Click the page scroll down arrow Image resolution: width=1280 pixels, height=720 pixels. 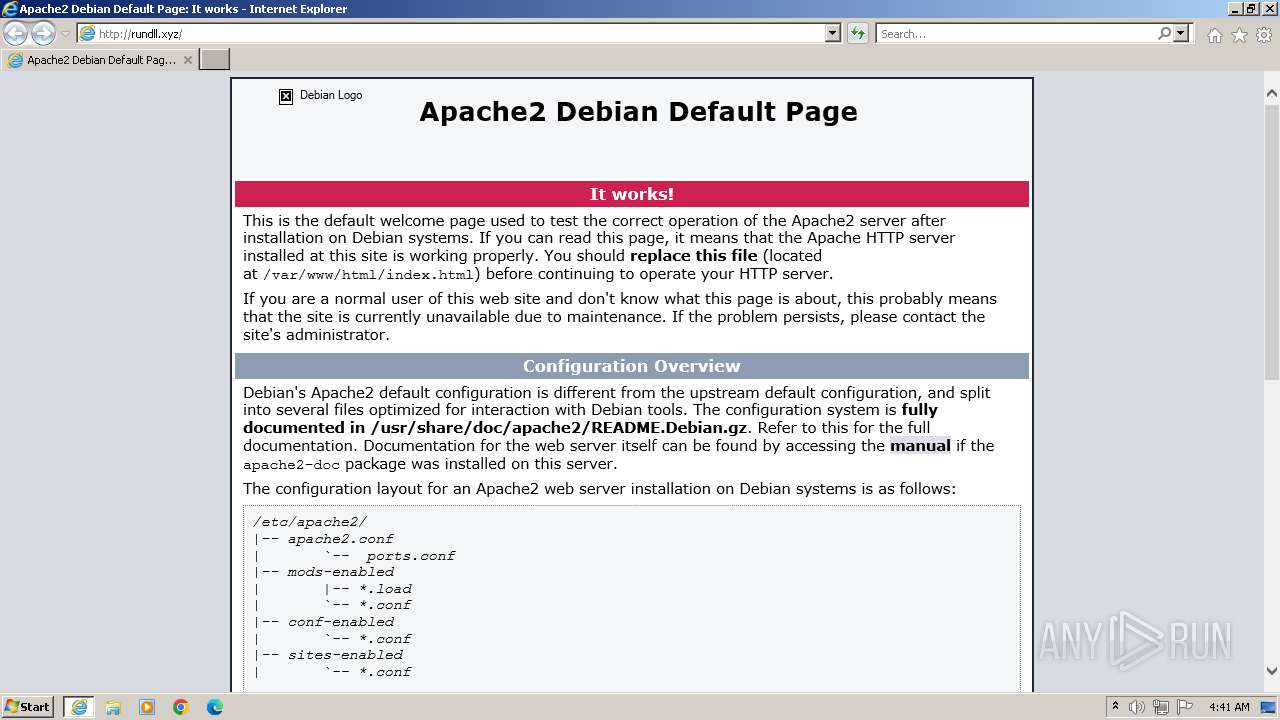1272,672
